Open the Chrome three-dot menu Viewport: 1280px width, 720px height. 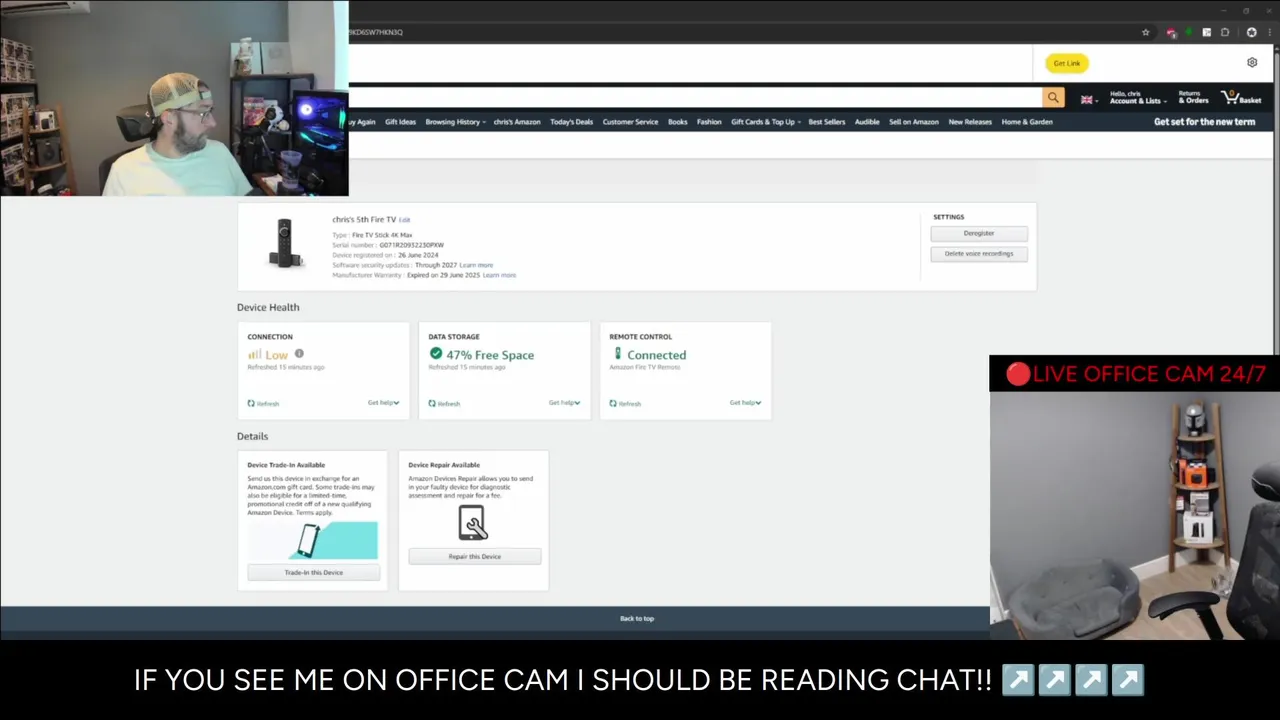click(1270, 32)
